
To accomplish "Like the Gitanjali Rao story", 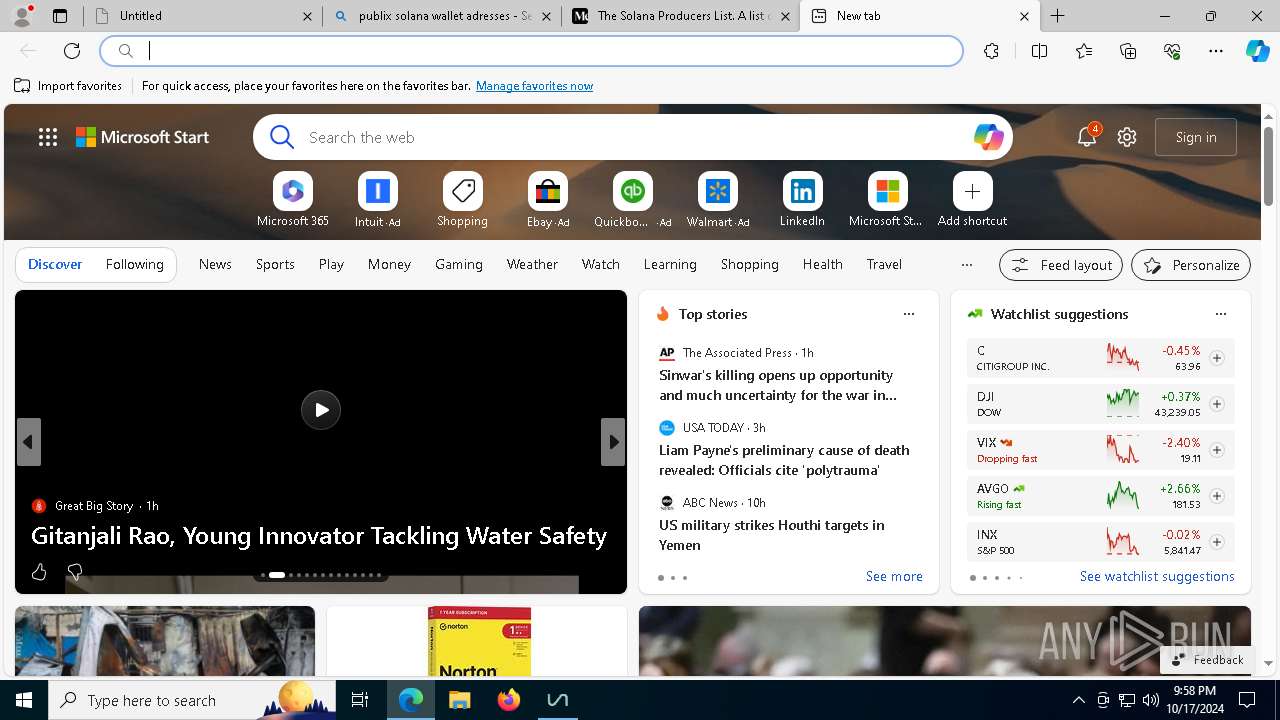I will [39, 572].
